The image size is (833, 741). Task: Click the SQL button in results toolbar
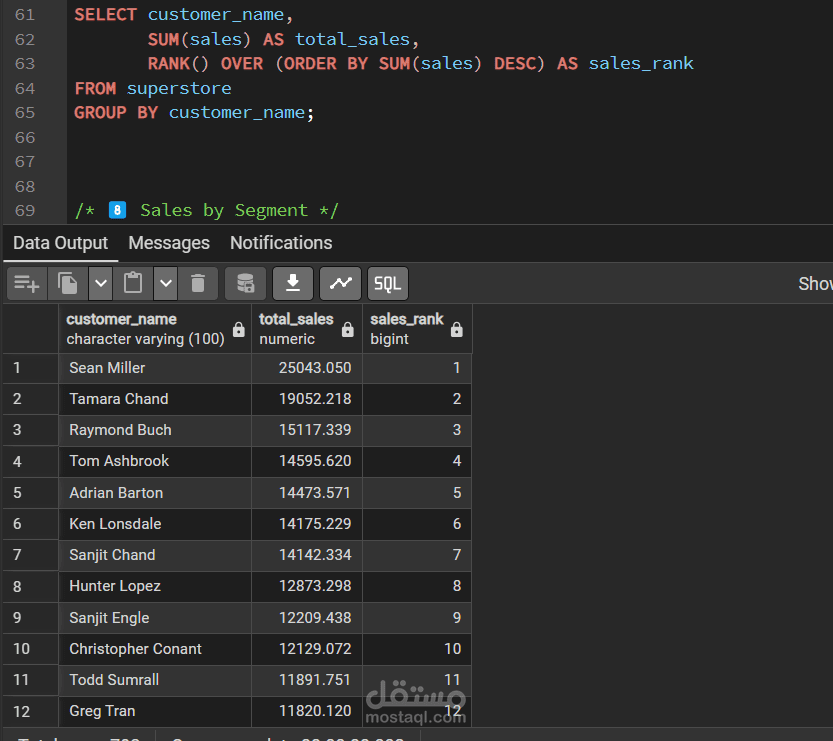[388, 284]
